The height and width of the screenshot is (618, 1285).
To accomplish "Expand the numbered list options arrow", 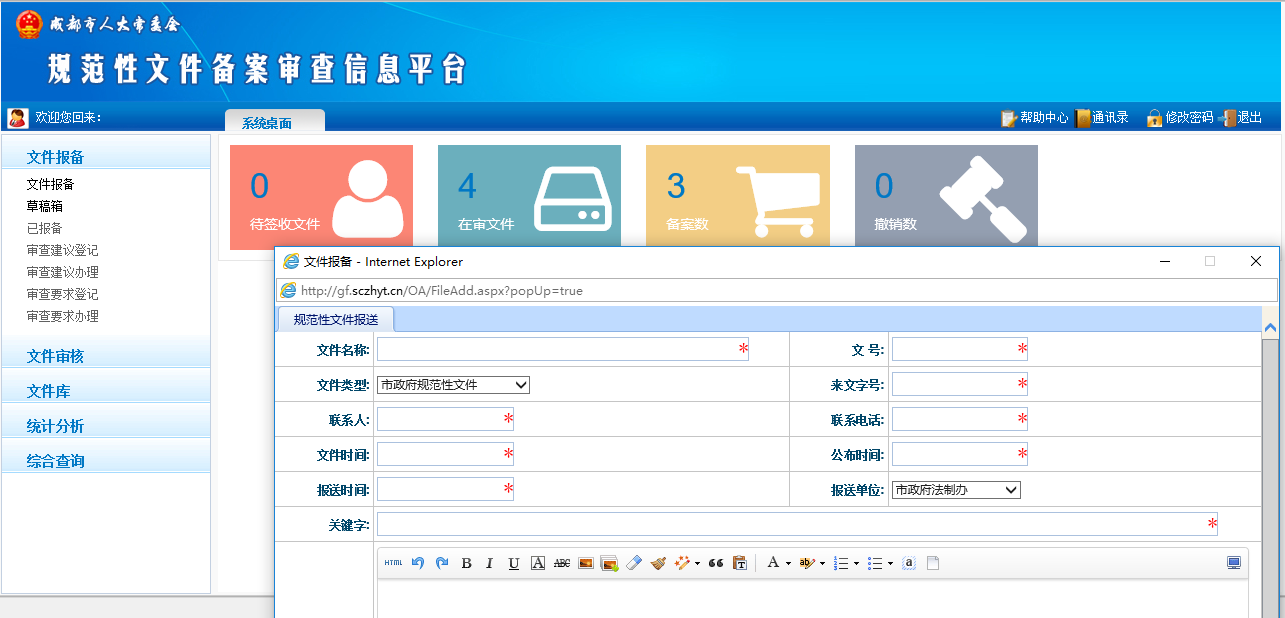I will click(857, 564).
